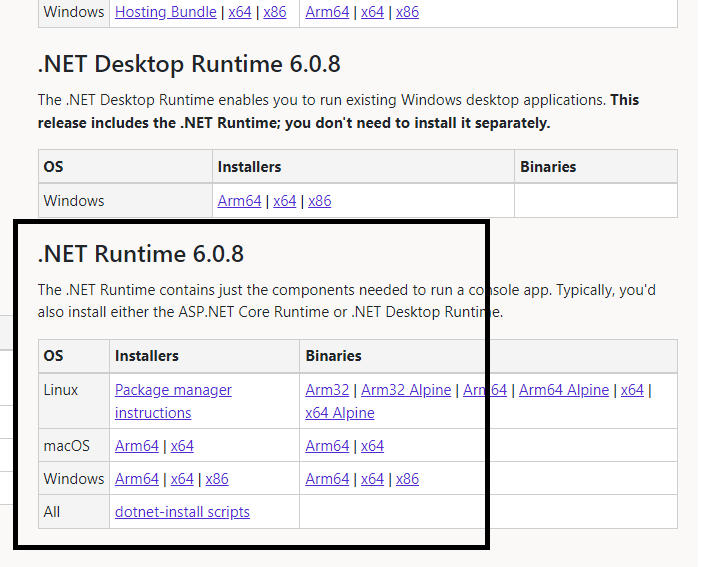The height and width of the screenshot is (567, 717).
Task: Download Desktop Runtime Arm64 Windows installer
Action: coord(239,201)
